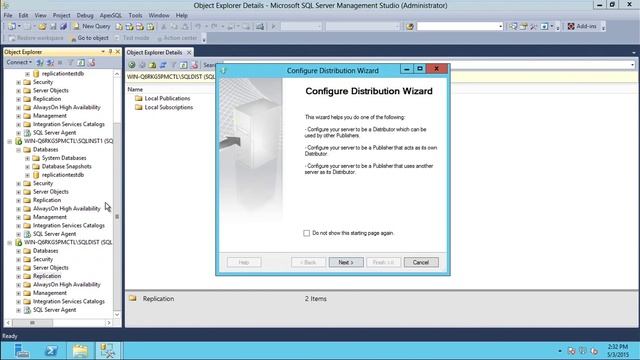Open Server Manager from the taskbar

(x=21, y=351)
